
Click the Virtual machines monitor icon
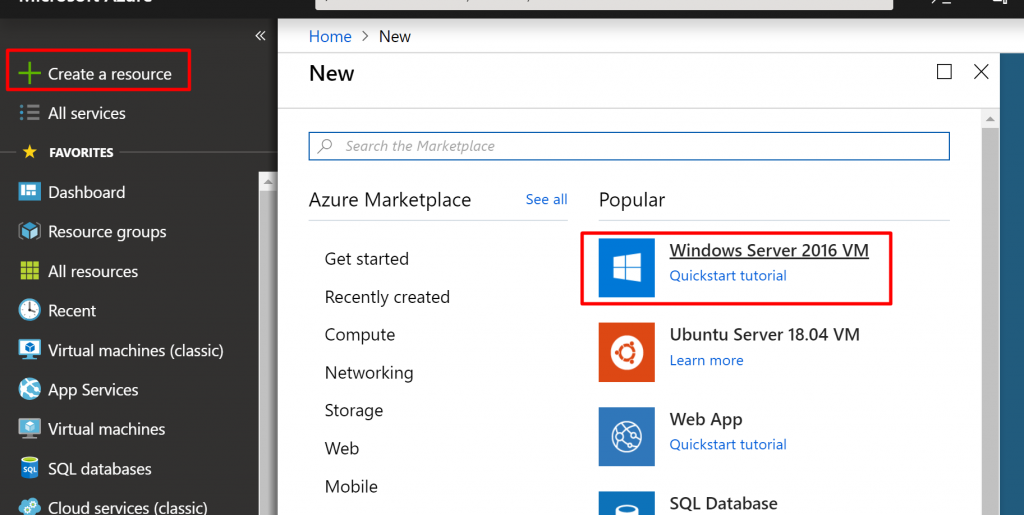point(29,429)
